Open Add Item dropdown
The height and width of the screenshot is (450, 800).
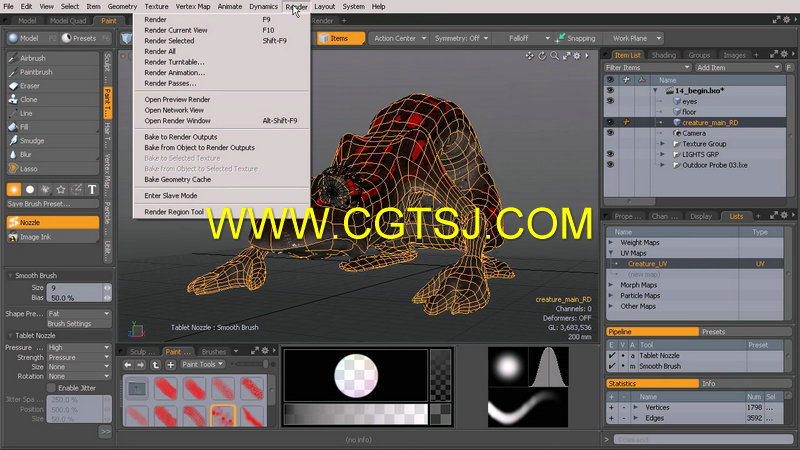[x=737, y=67]
